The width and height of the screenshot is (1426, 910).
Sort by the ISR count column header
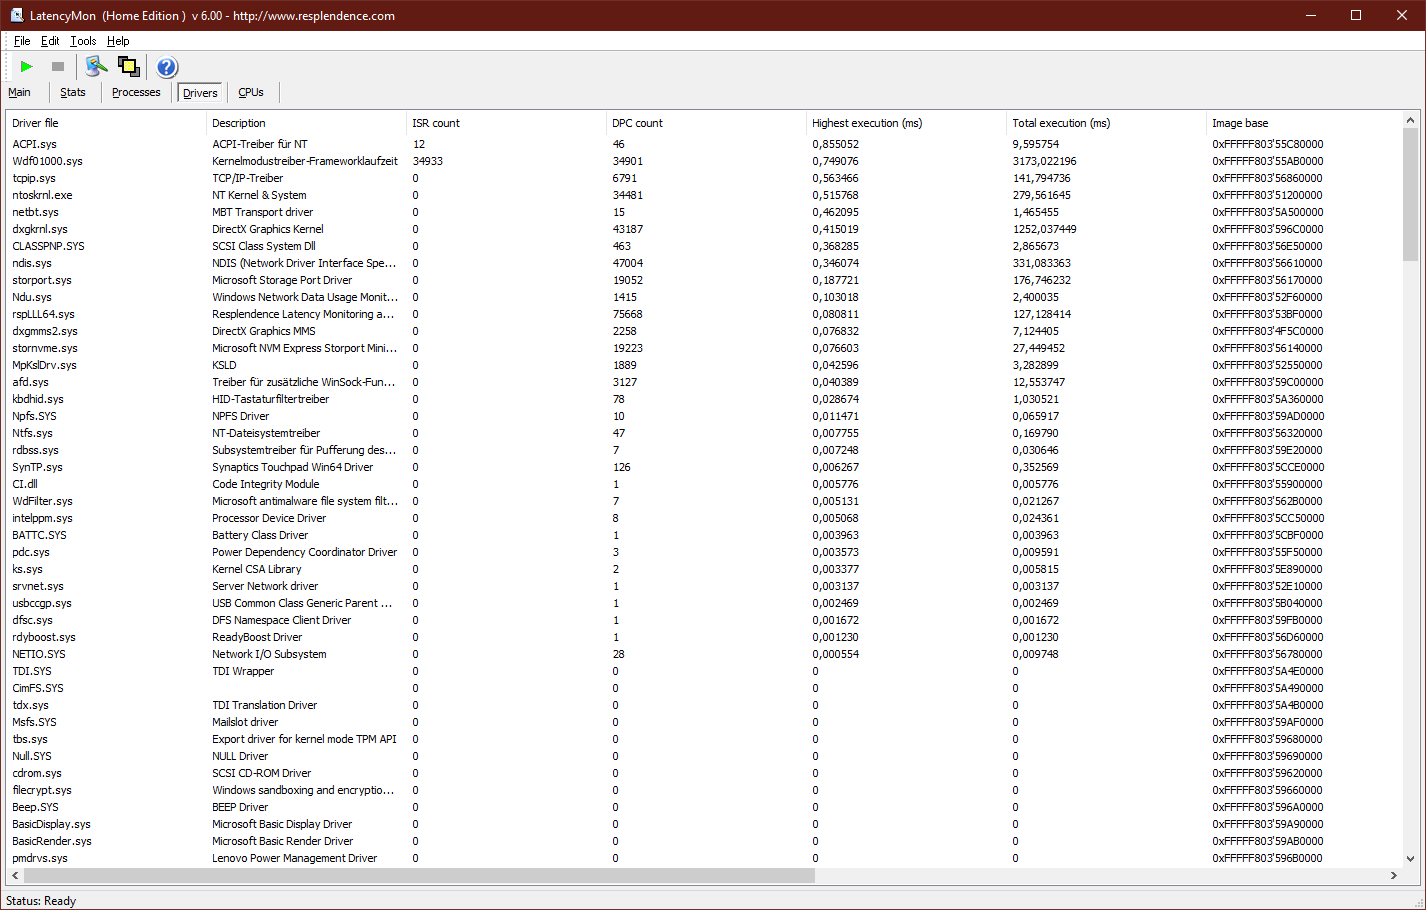pyautogui.click(x=506, y=123)
